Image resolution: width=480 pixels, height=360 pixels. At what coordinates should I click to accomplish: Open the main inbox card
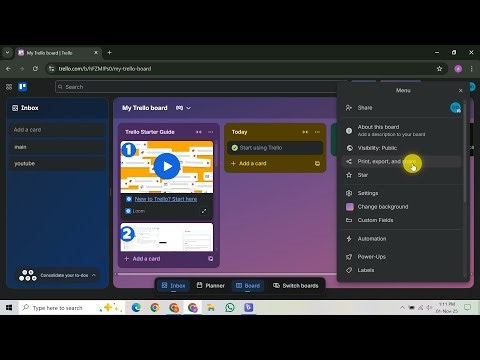coord(57,147)
